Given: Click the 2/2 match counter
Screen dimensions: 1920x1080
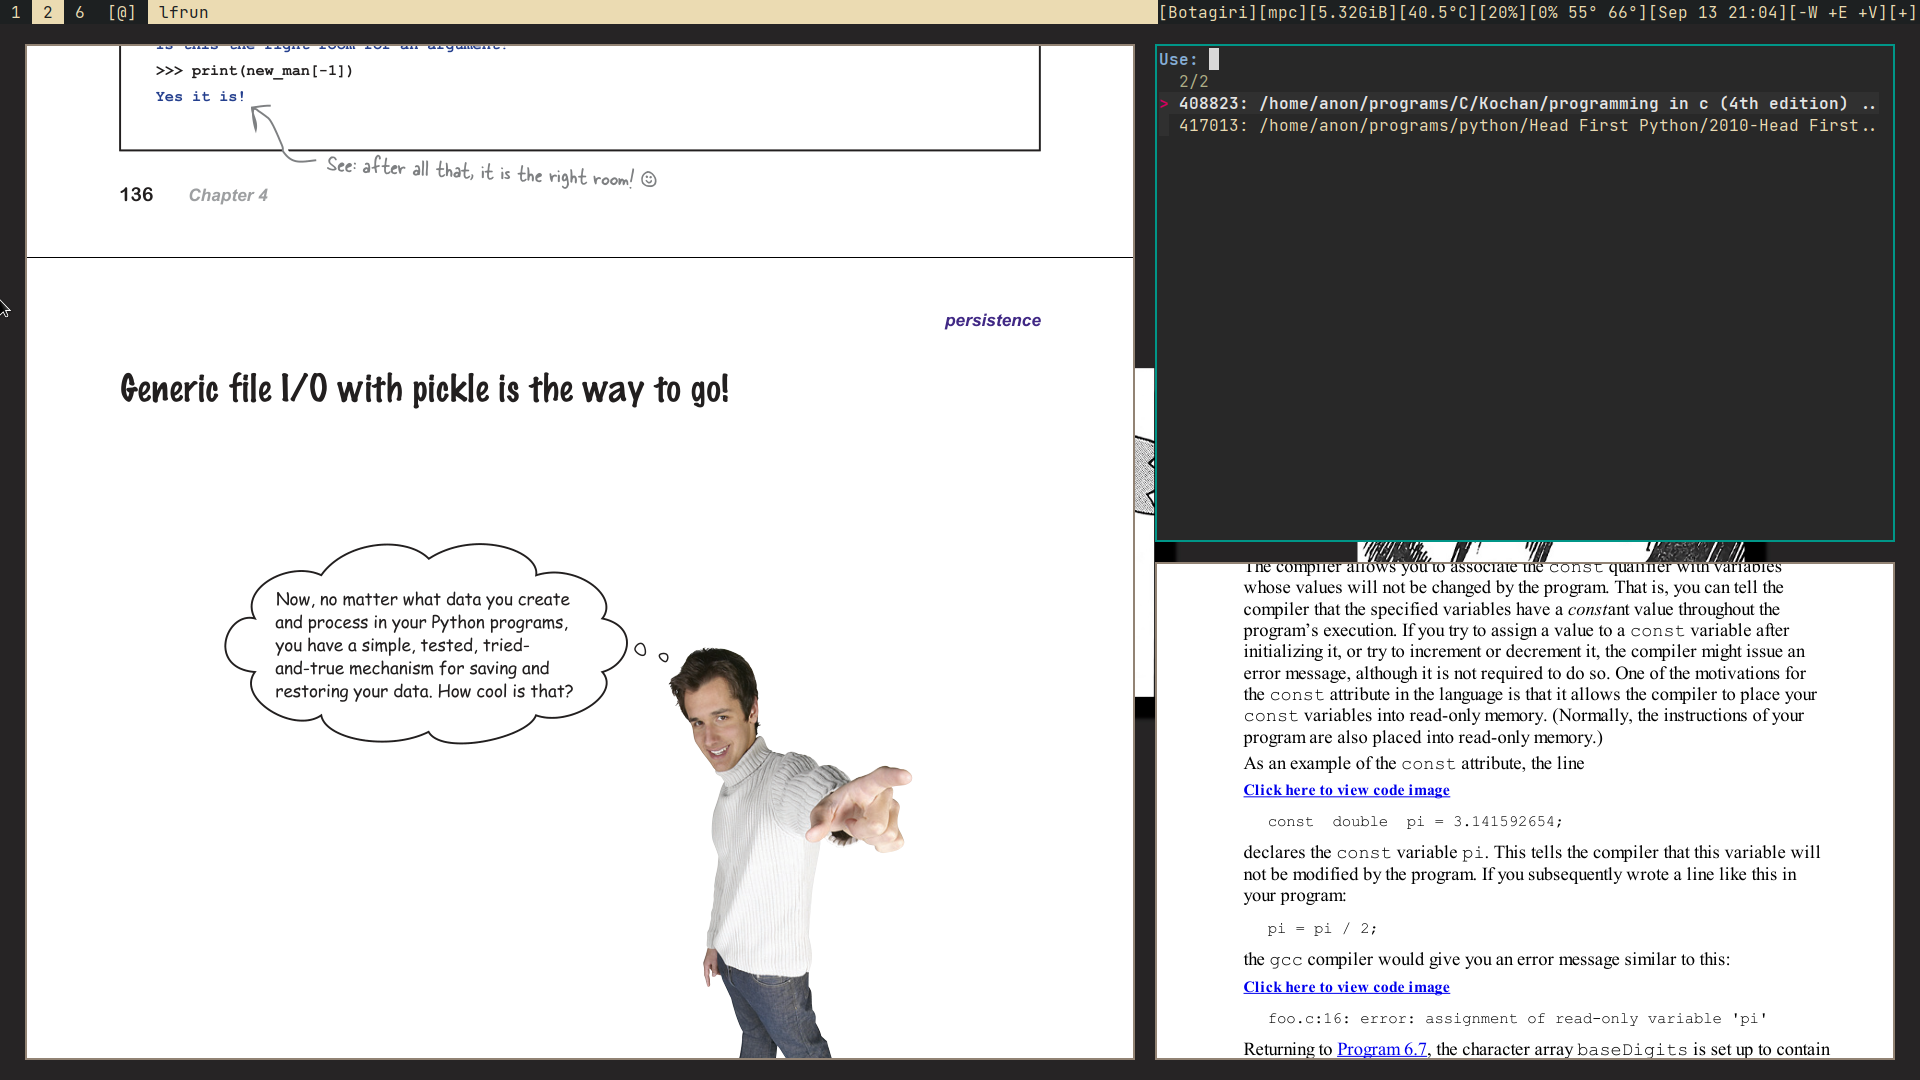Looking at the screenshot, I should pos(1193,81).
